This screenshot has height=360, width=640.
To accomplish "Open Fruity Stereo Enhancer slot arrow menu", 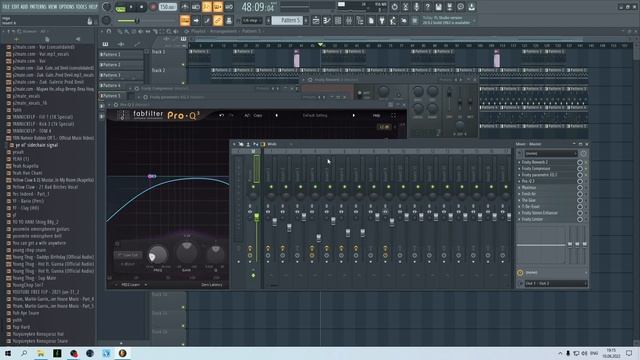I will coord(519,213).
